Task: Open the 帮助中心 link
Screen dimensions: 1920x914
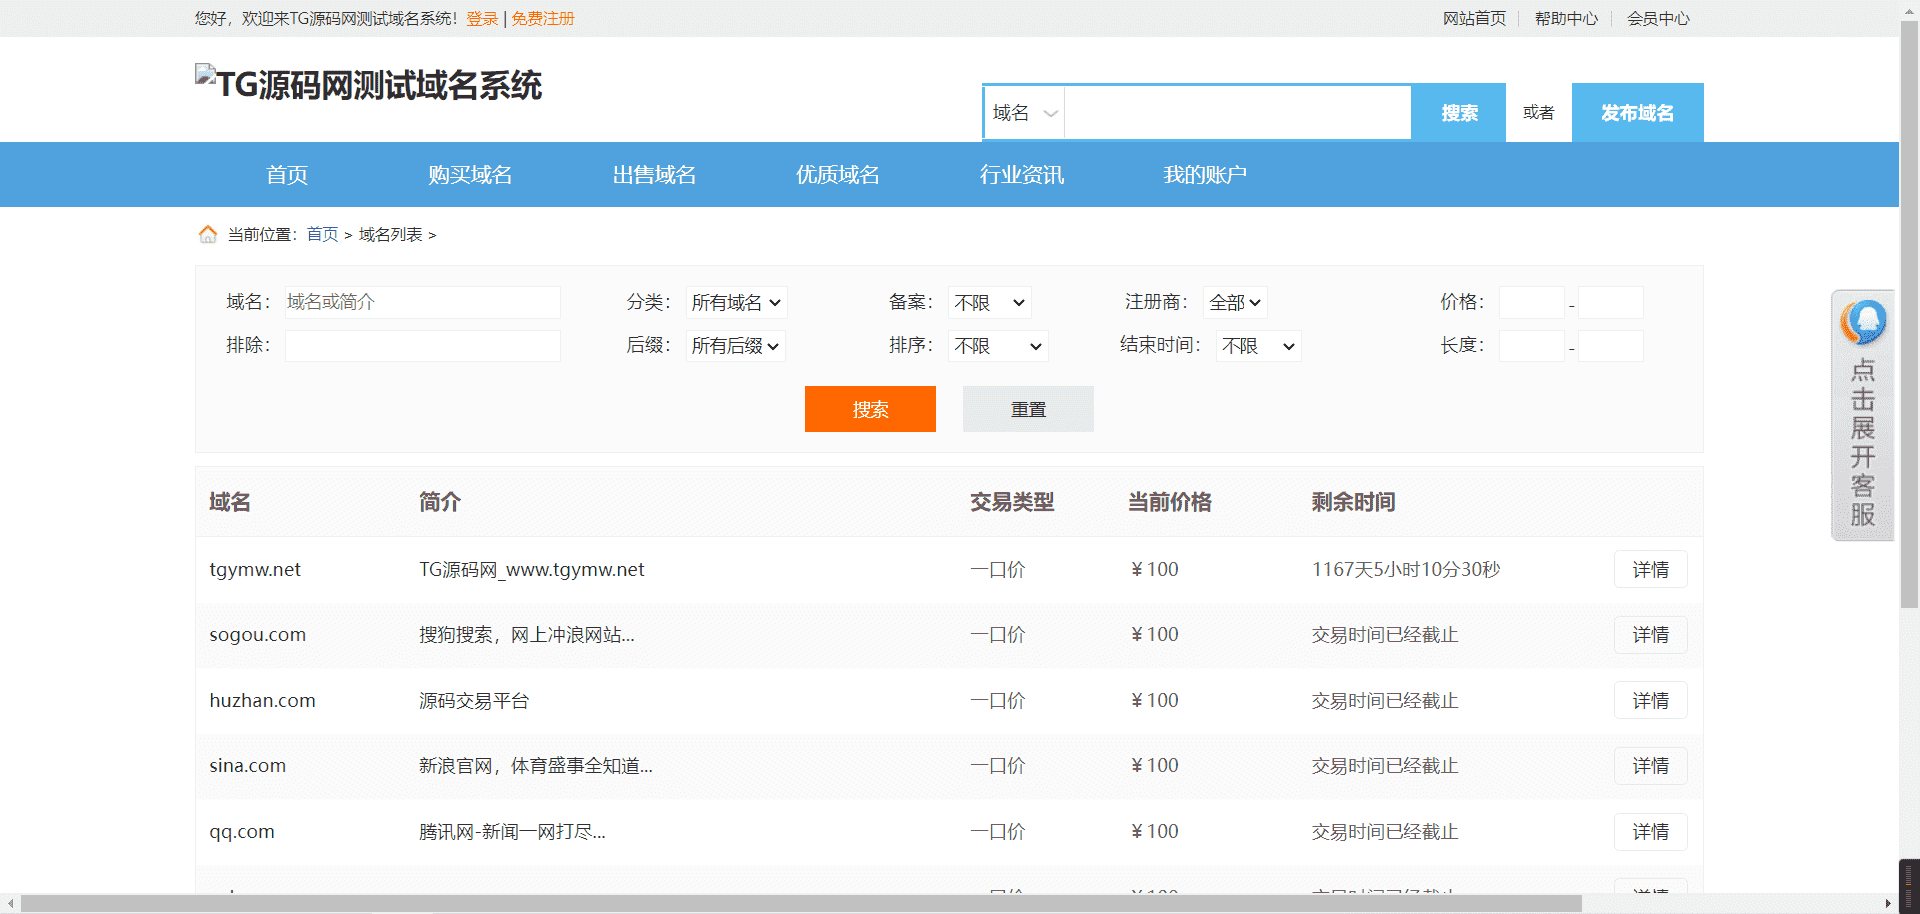Action: [1566, 18]
